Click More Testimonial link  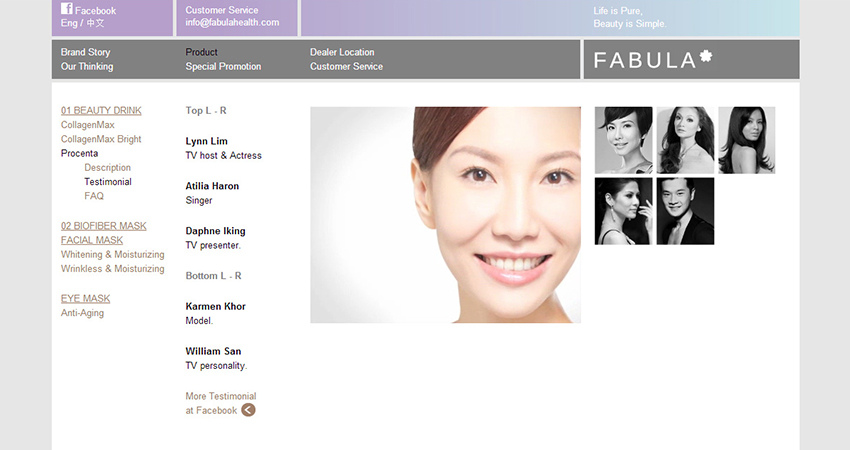click(221, 396)
